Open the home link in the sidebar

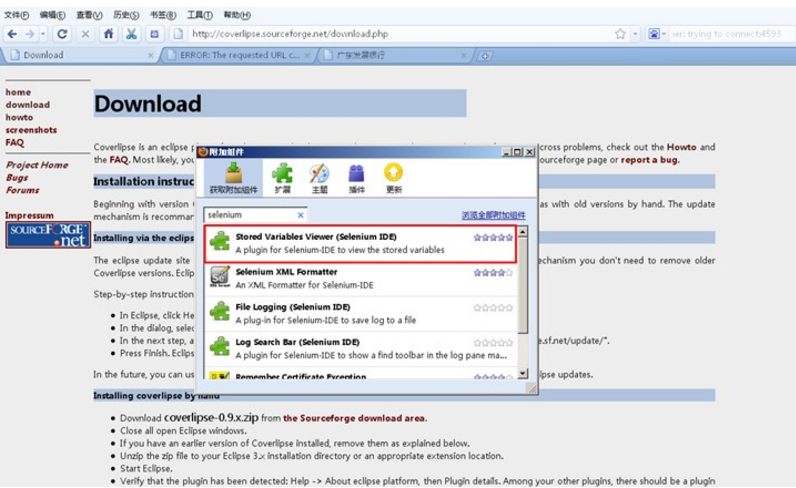tap(18, 92)
